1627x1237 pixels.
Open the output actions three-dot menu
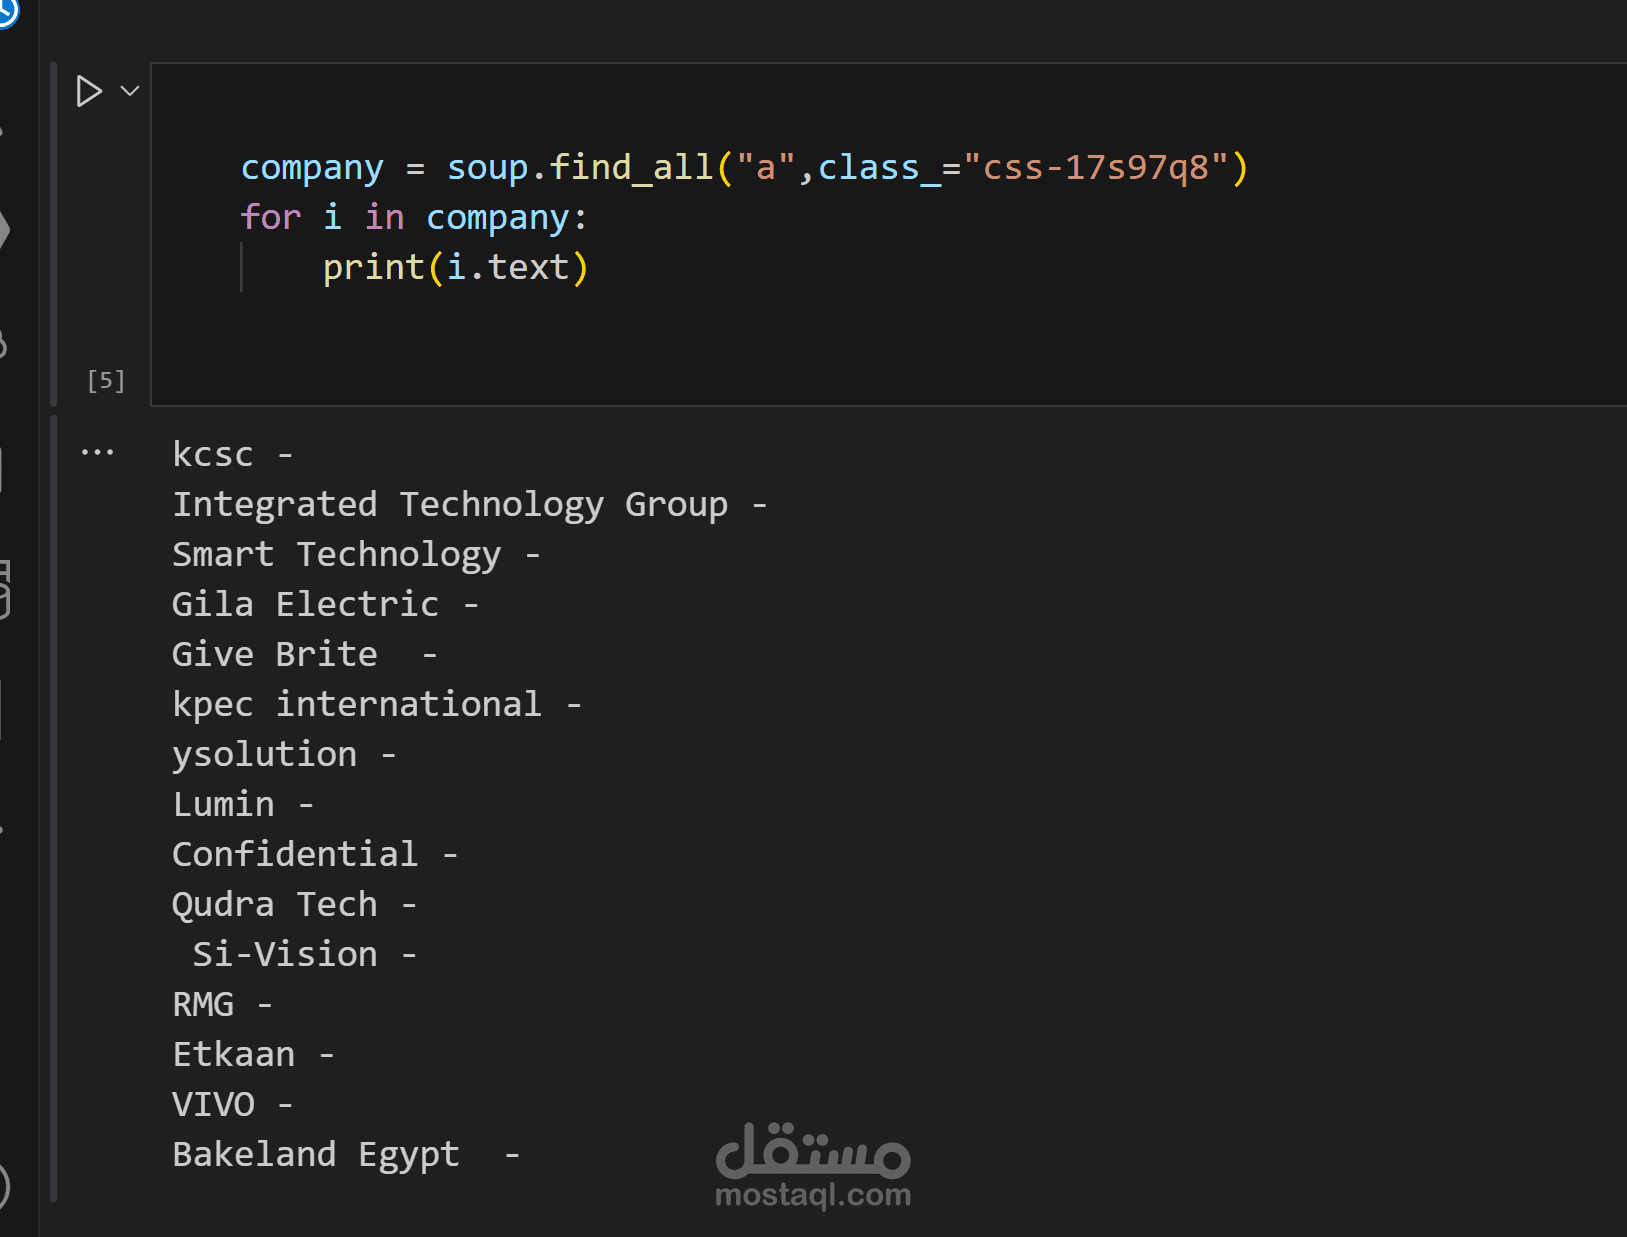(97, 453)
